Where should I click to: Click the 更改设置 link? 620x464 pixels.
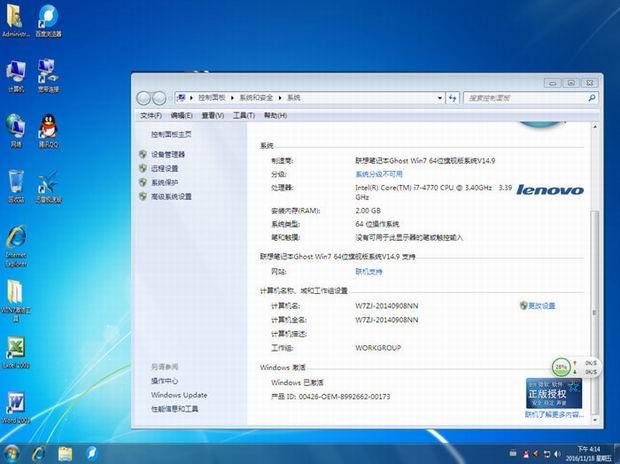541,305
